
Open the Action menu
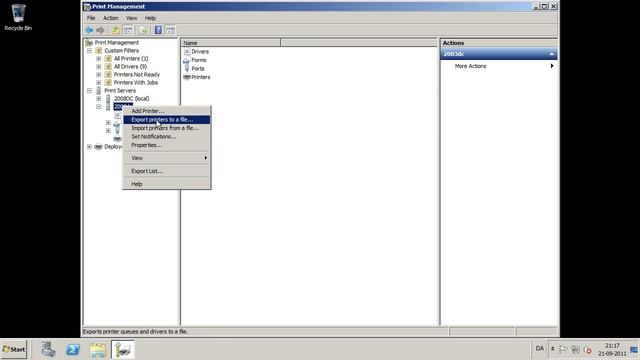pyautogui.click(x=110, y=18)
